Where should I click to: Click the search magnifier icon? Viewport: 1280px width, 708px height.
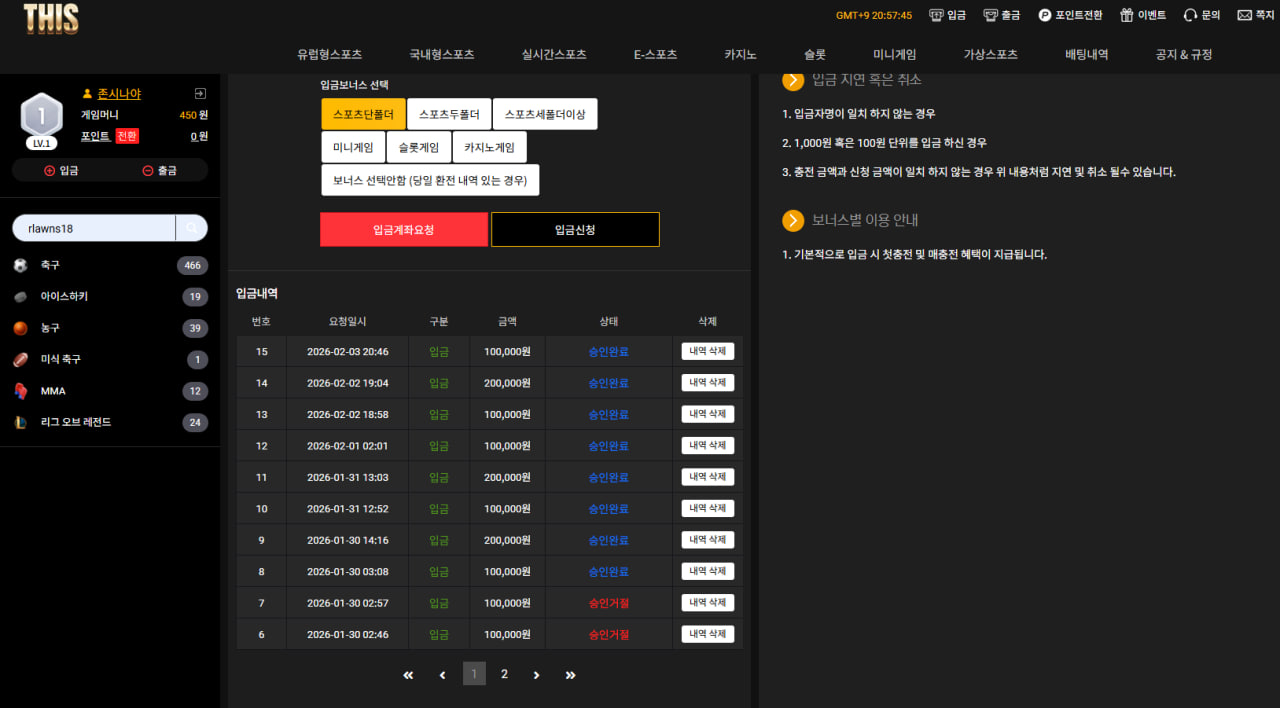pos(191,228)
